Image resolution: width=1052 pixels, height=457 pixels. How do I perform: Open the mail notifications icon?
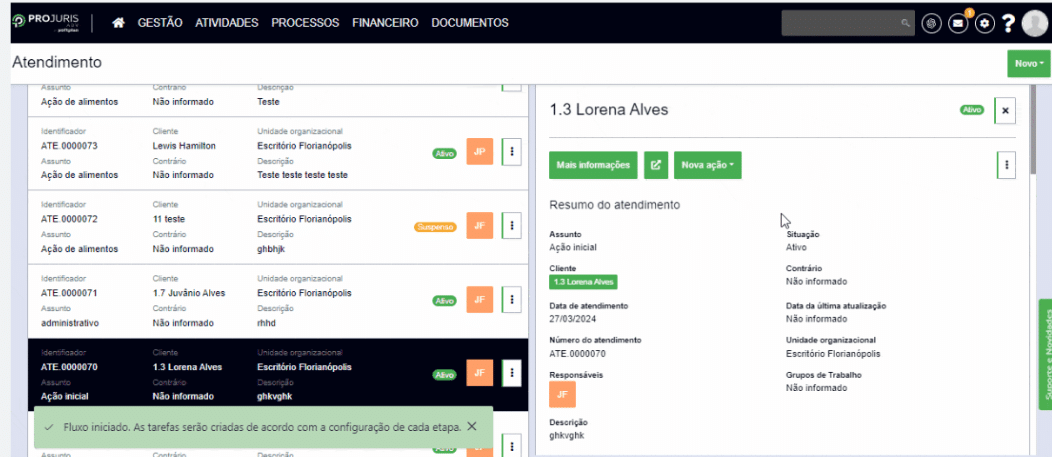(x=958, y=23)
